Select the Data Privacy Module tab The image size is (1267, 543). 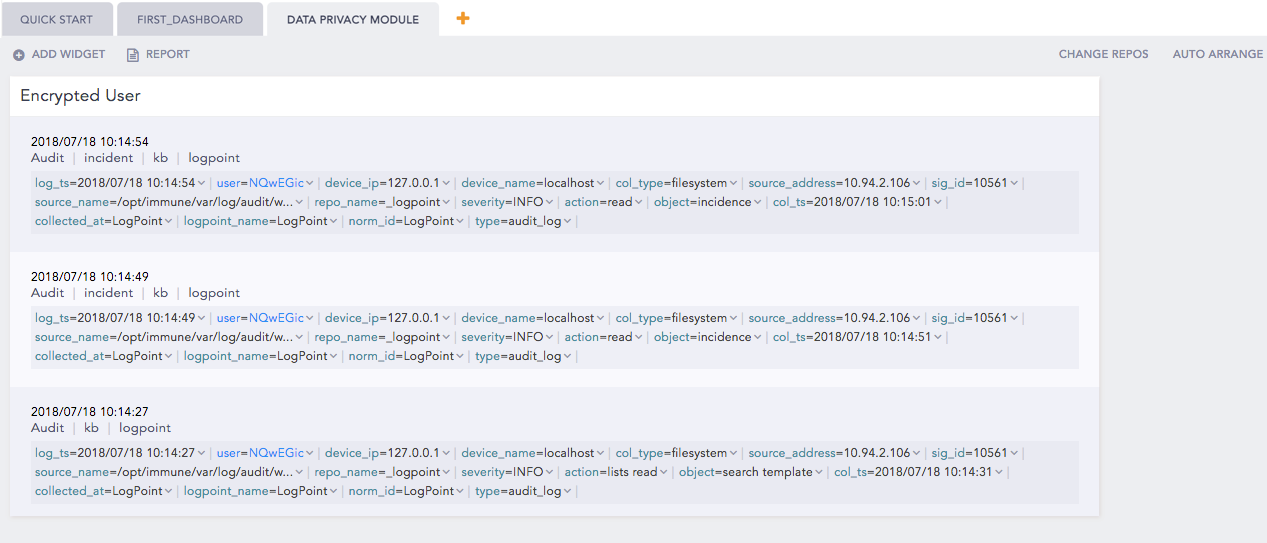pos(352,19)
